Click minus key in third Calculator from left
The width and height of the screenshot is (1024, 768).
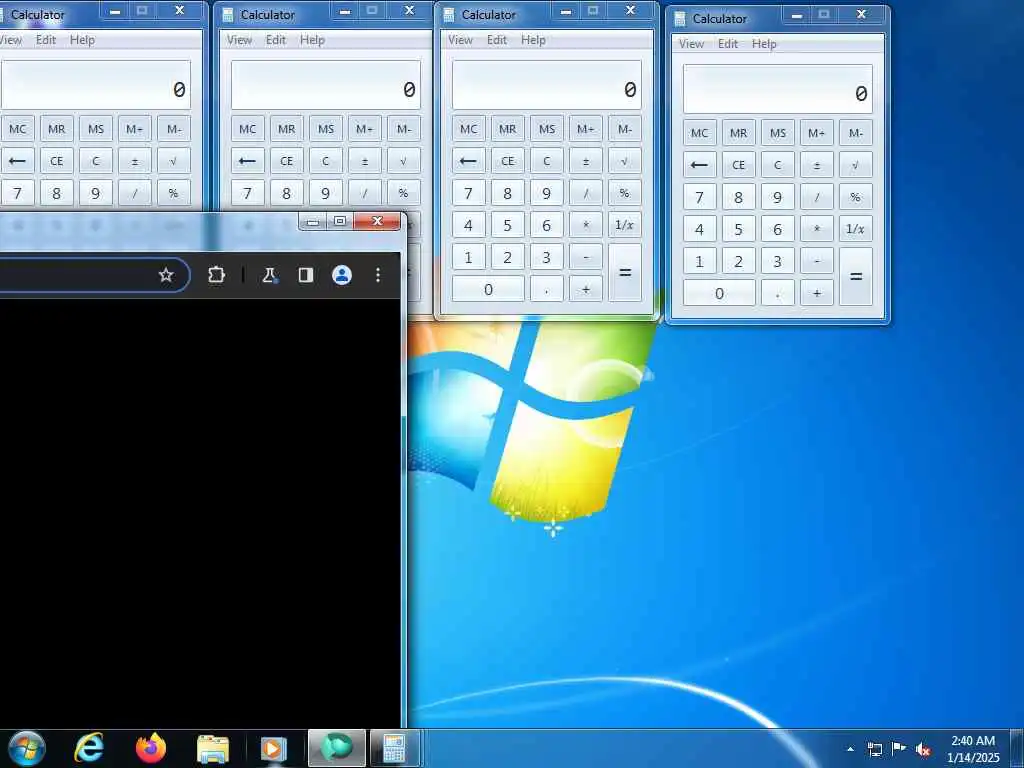[586, 257]
